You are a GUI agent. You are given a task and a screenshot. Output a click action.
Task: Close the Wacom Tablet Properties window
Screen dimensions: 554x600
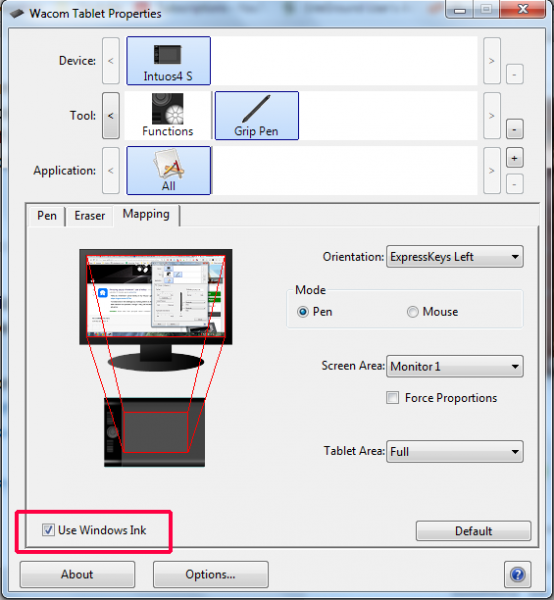pos(522,9)
